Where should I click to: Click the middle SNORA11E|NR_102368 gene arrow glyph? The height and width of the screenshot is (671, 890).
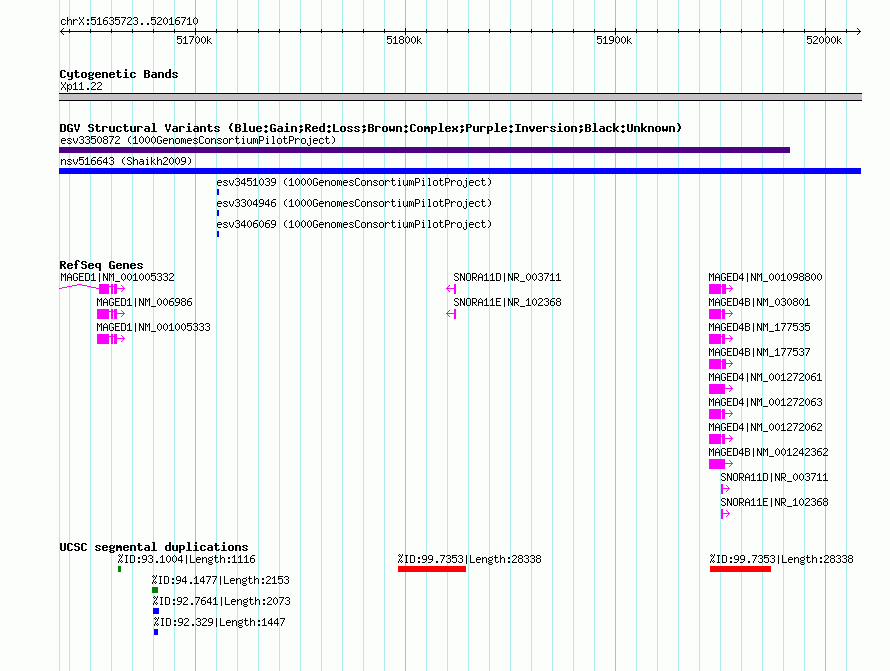[x=451, y=314]
